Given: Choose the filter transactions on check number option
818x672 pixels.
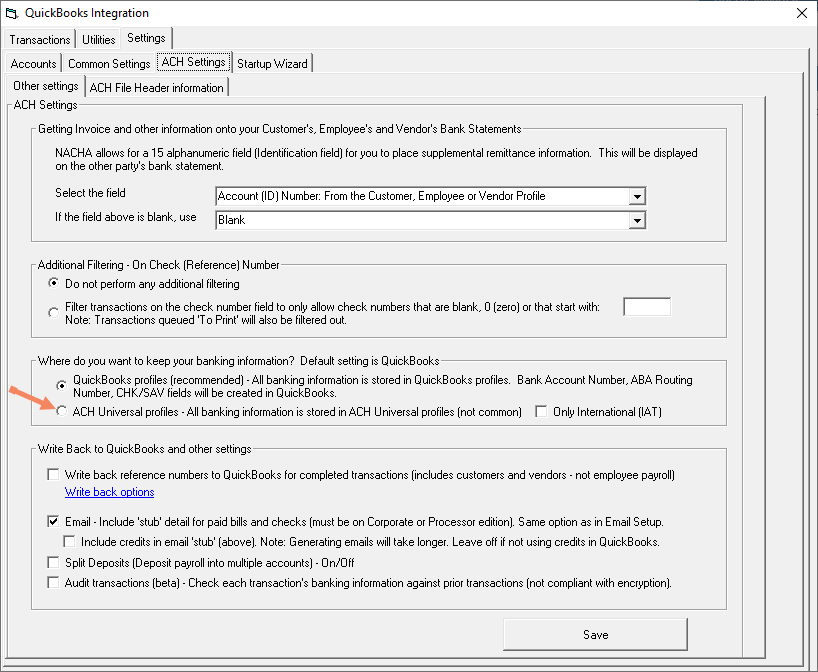Looking at the screenshot, I should 54,313.
